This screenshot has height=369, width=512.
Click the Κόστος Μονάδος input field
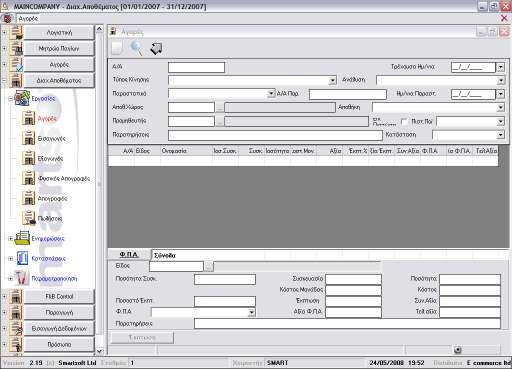pos(353,290)
